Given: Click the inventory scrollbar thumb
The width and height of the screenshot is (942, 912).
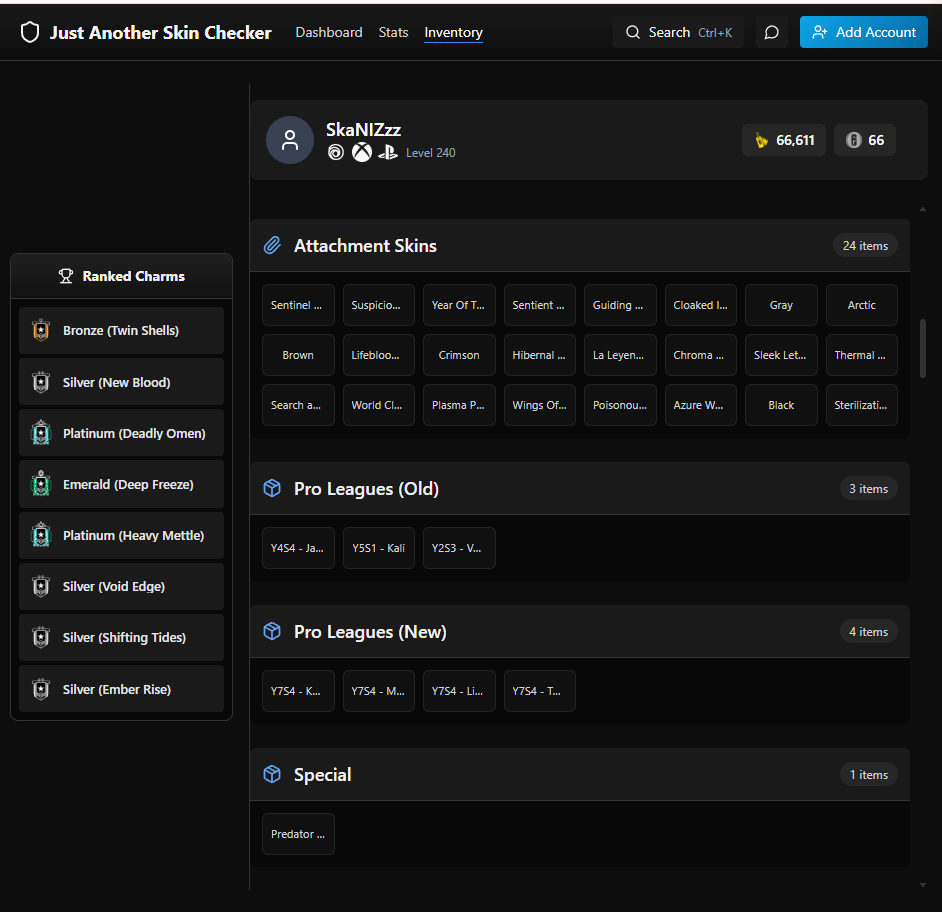Looking at the screenshot, I should (x=923, y=348).
